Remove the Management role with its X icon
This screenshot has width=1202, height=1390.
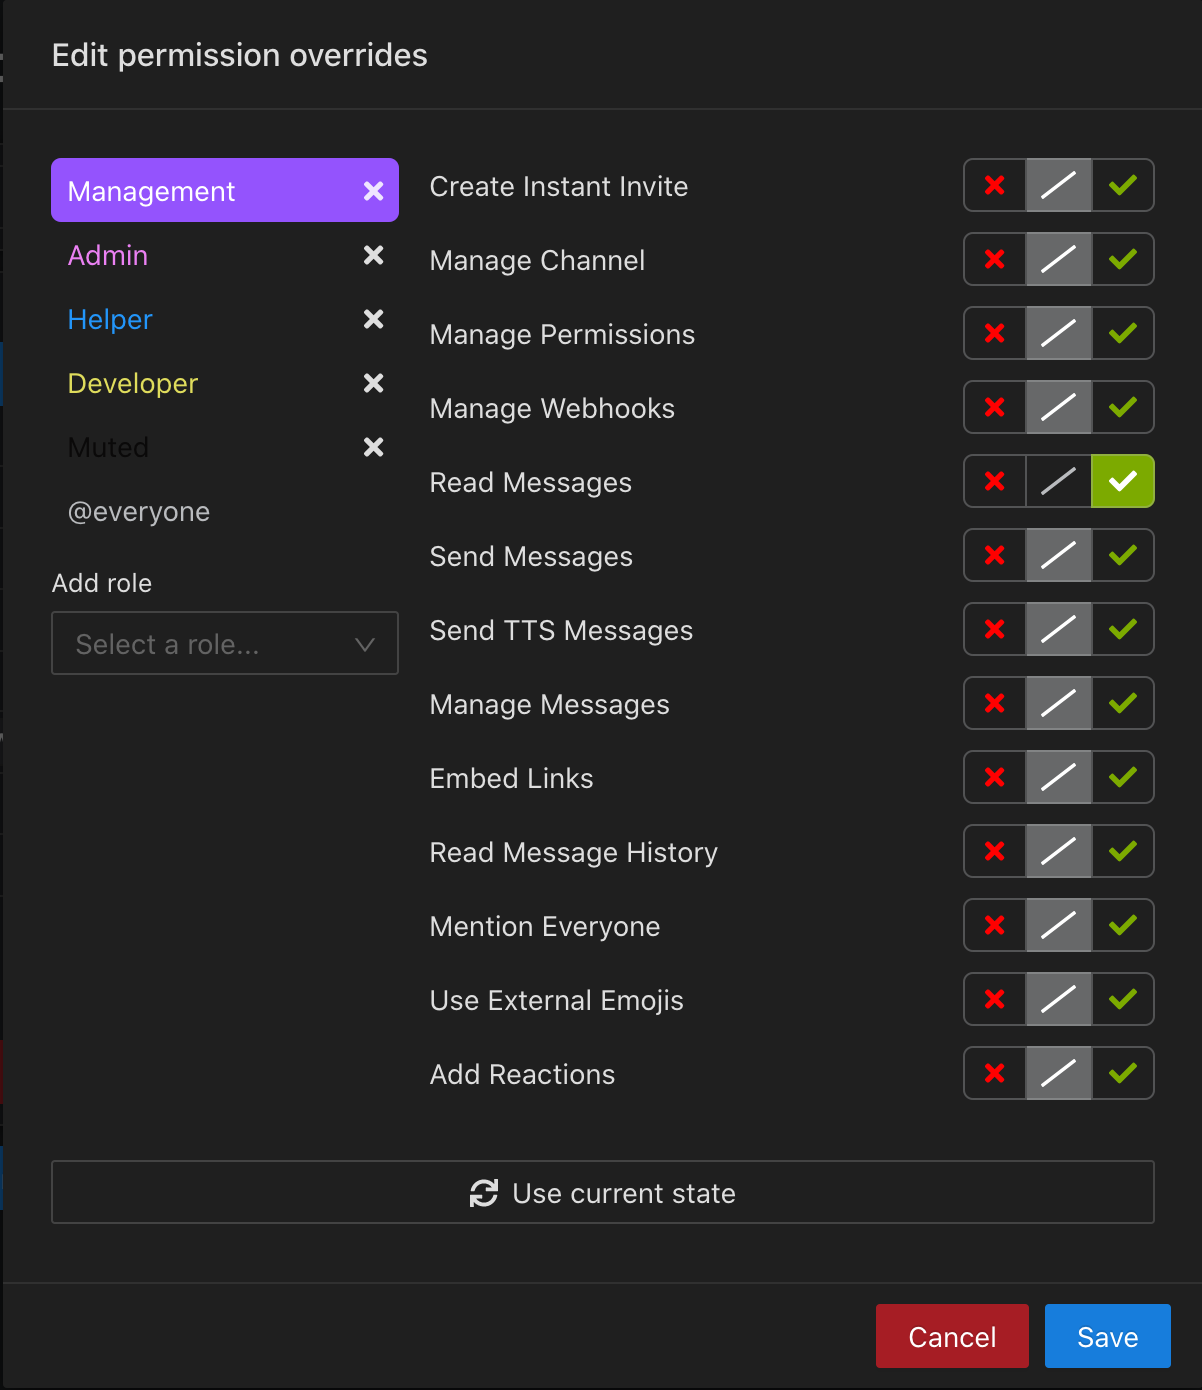(373, 191)
